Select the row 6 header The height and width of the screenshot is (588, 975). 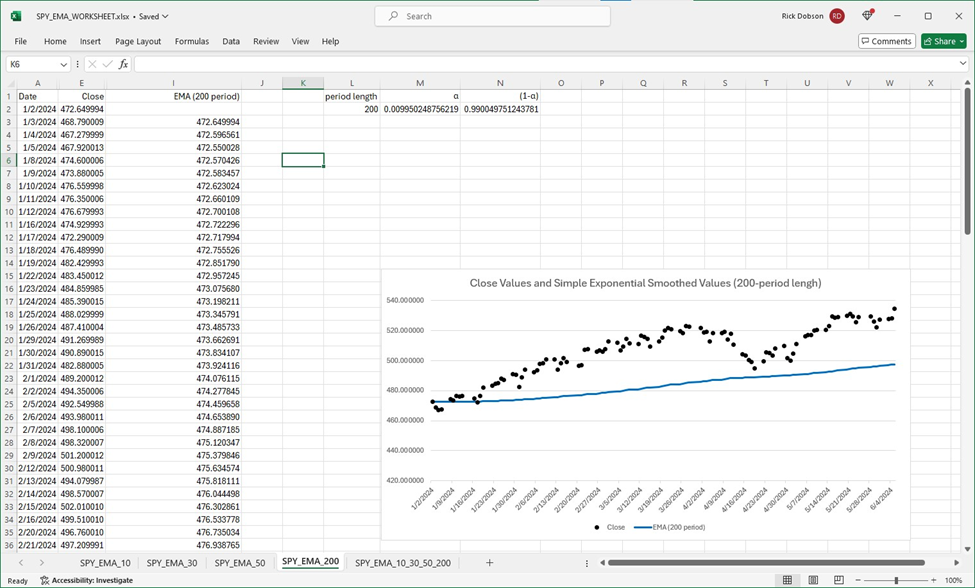(x=9, y=160)
